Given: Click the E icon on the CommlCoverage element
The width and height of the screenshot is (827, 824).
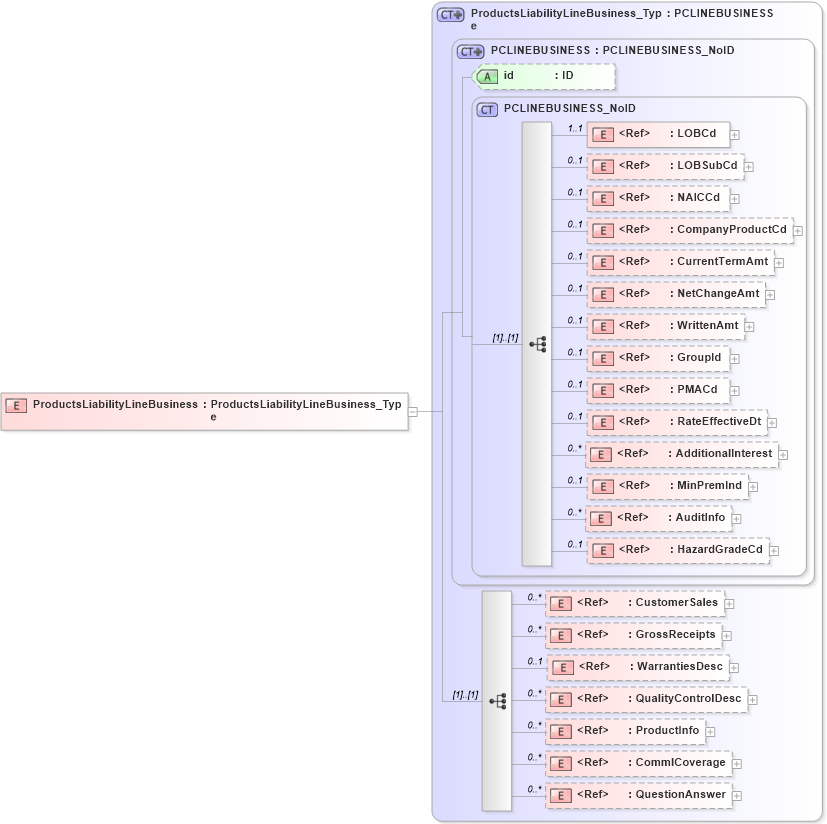Looking at the screenshot, I should pyautogui.click(x=560, y=762).
